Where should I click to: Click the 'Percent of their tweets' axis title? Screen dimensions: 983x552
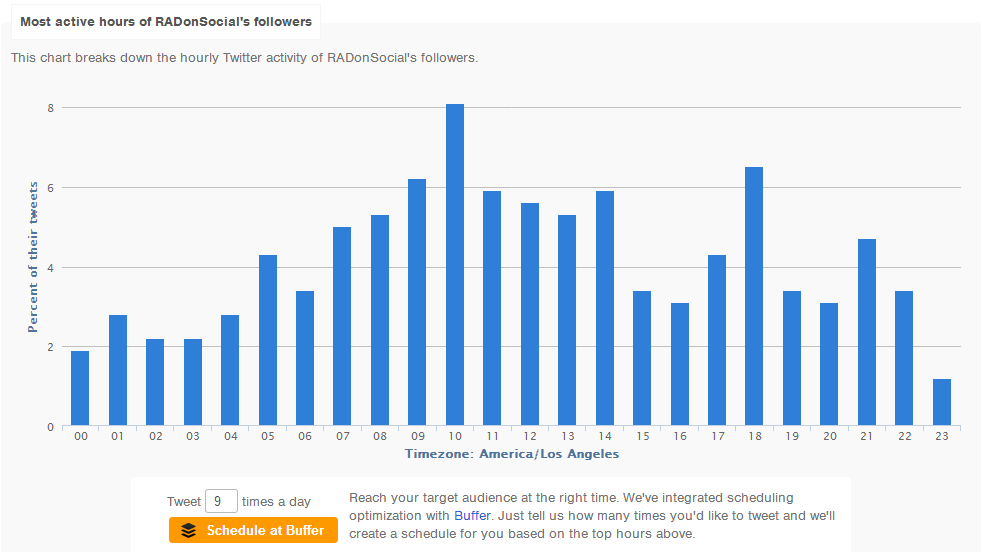click(33, 257)
